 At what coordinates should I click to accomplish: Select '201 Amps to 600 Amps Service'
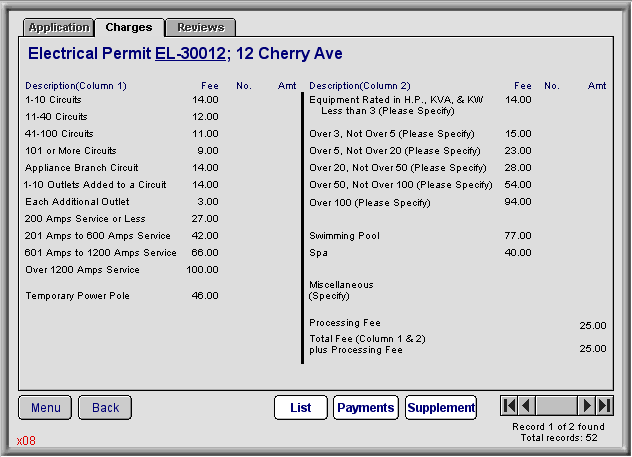98,235
